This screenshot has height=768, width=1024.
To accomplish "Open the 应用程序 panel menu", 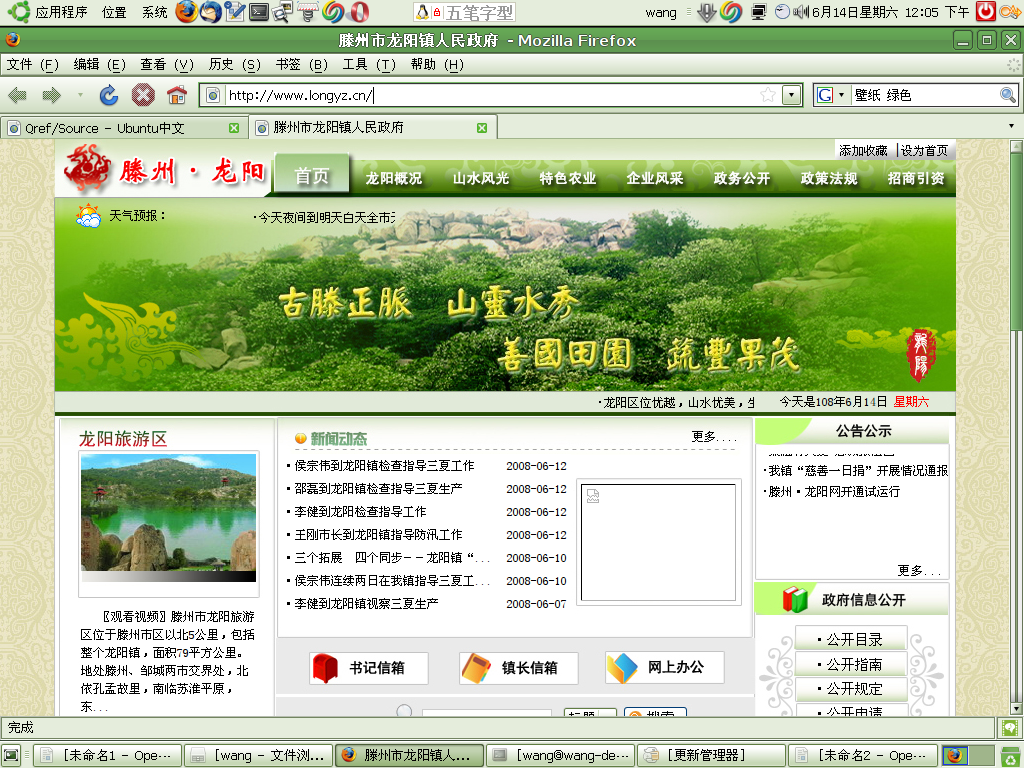I will click(x=61, y=12).
